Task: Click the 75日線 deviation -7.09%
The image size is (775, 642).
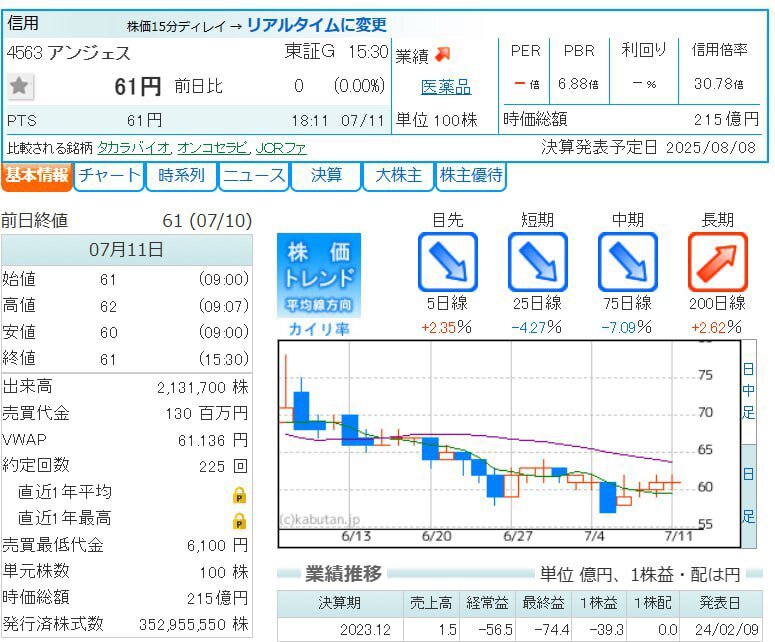Action: tap(626, 327)
